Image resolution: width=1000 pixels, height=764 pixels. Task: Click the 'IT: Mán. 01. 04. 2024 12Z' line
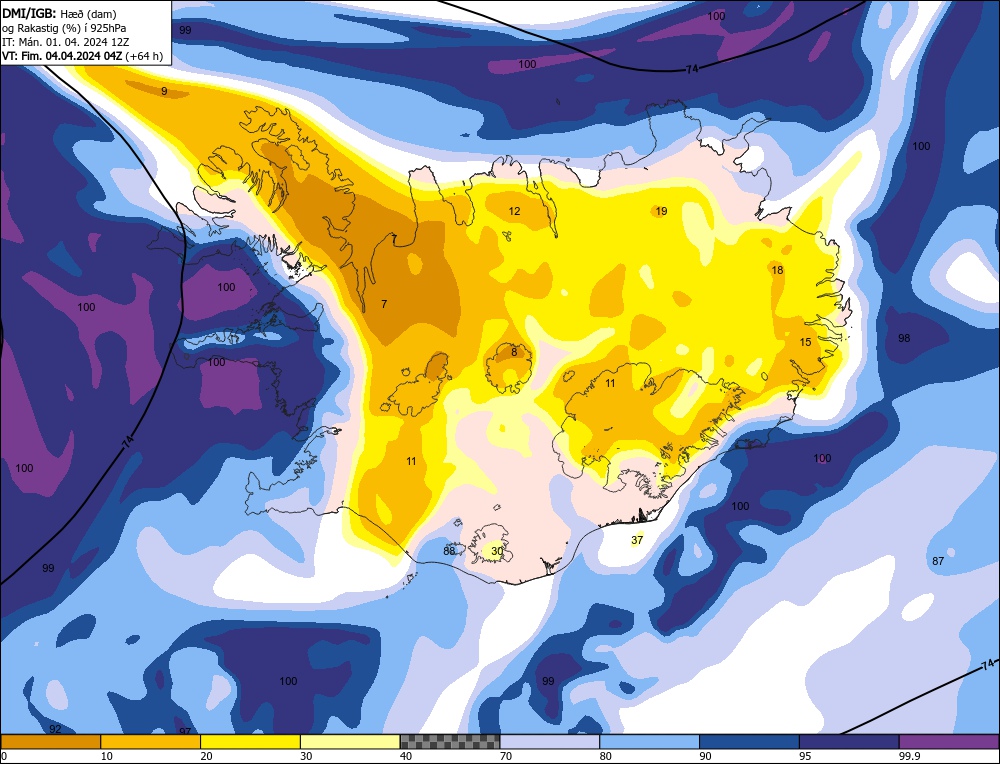point(64,42)
